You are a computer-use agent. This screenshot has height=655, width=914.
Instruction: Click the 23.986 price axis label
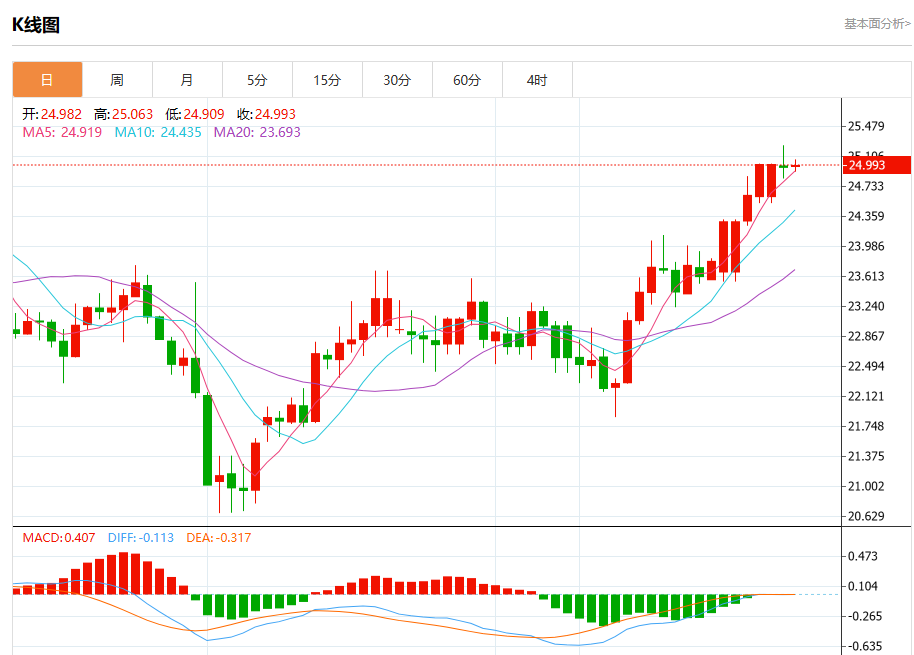pos(866,246)
